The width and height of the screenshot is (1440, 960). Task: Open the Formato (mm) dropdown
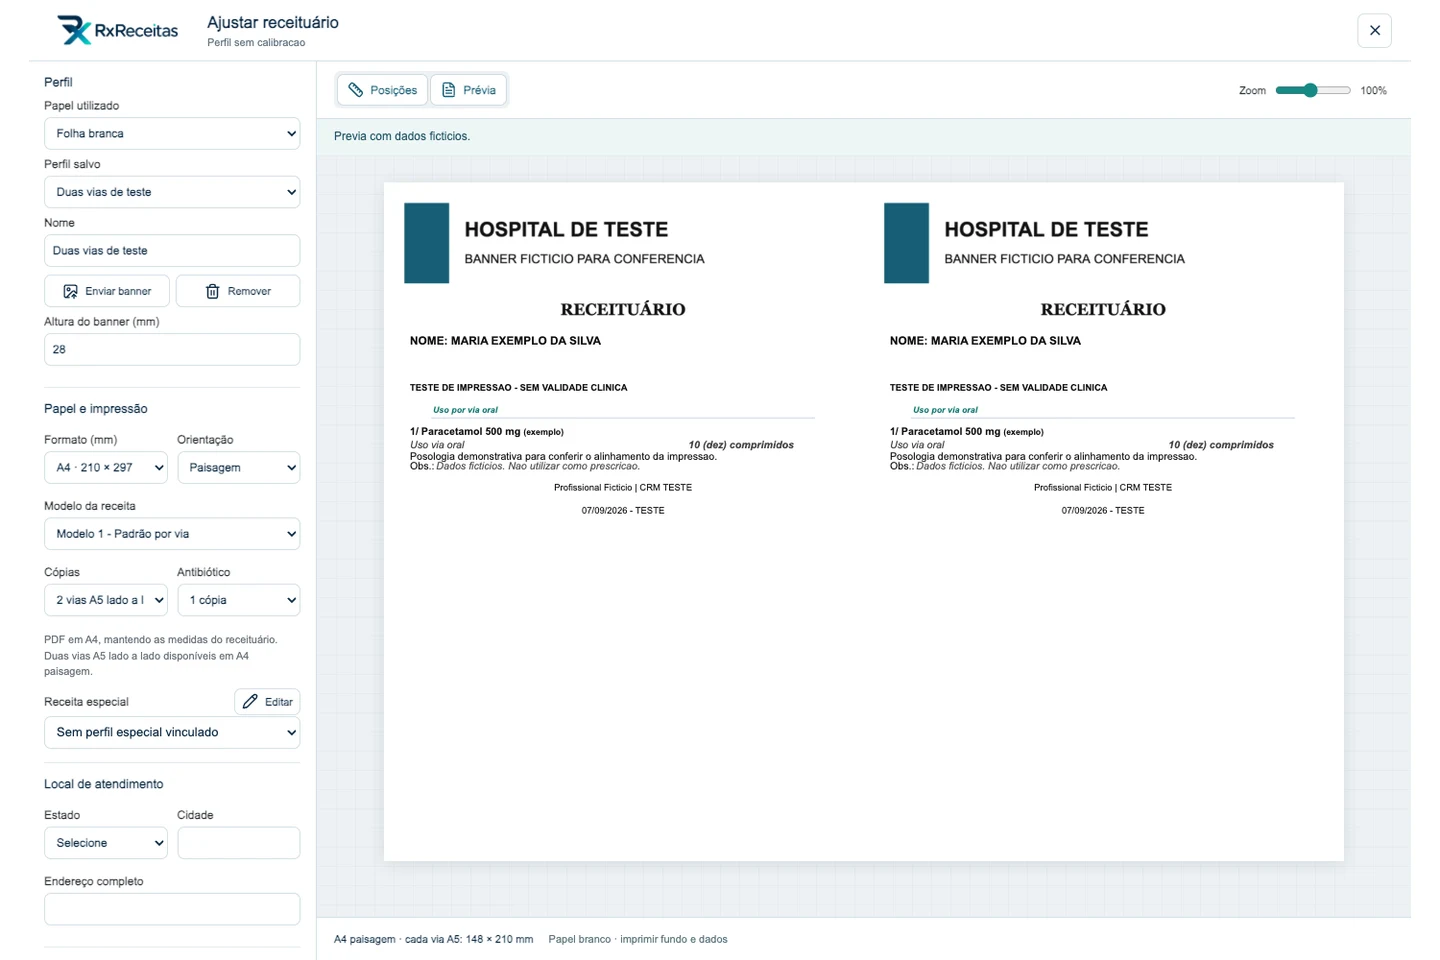click(x=106, y=468)
